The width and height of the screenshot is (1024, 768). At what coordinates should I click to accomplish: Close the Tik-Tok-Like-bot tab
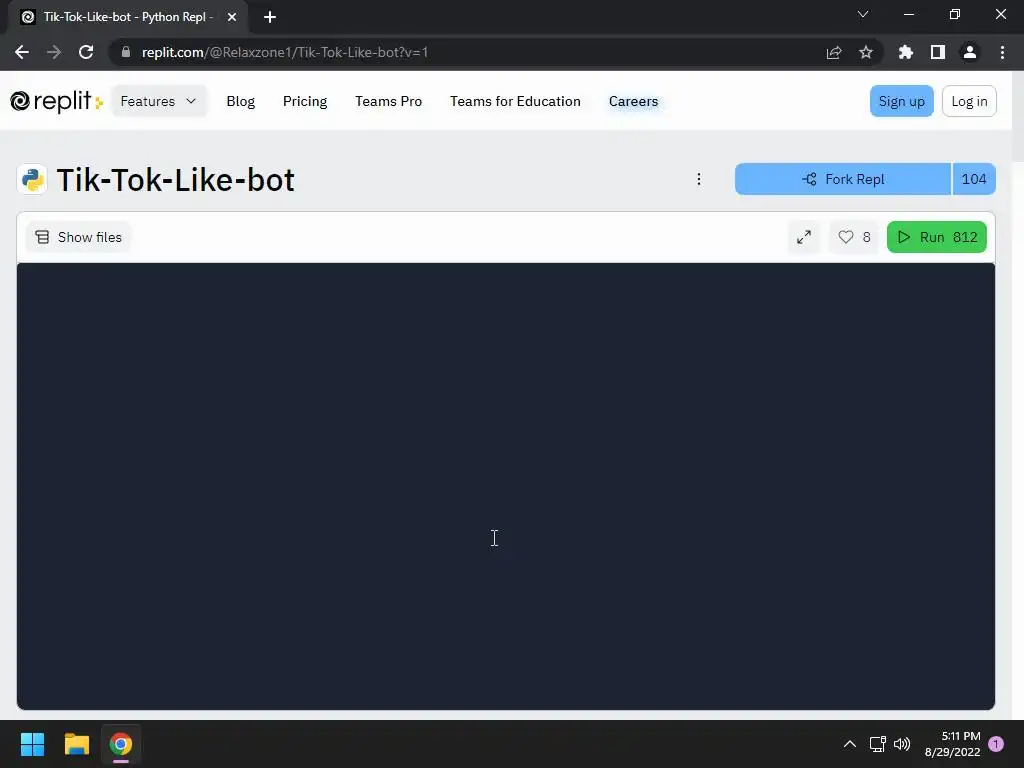coord(232,17)
